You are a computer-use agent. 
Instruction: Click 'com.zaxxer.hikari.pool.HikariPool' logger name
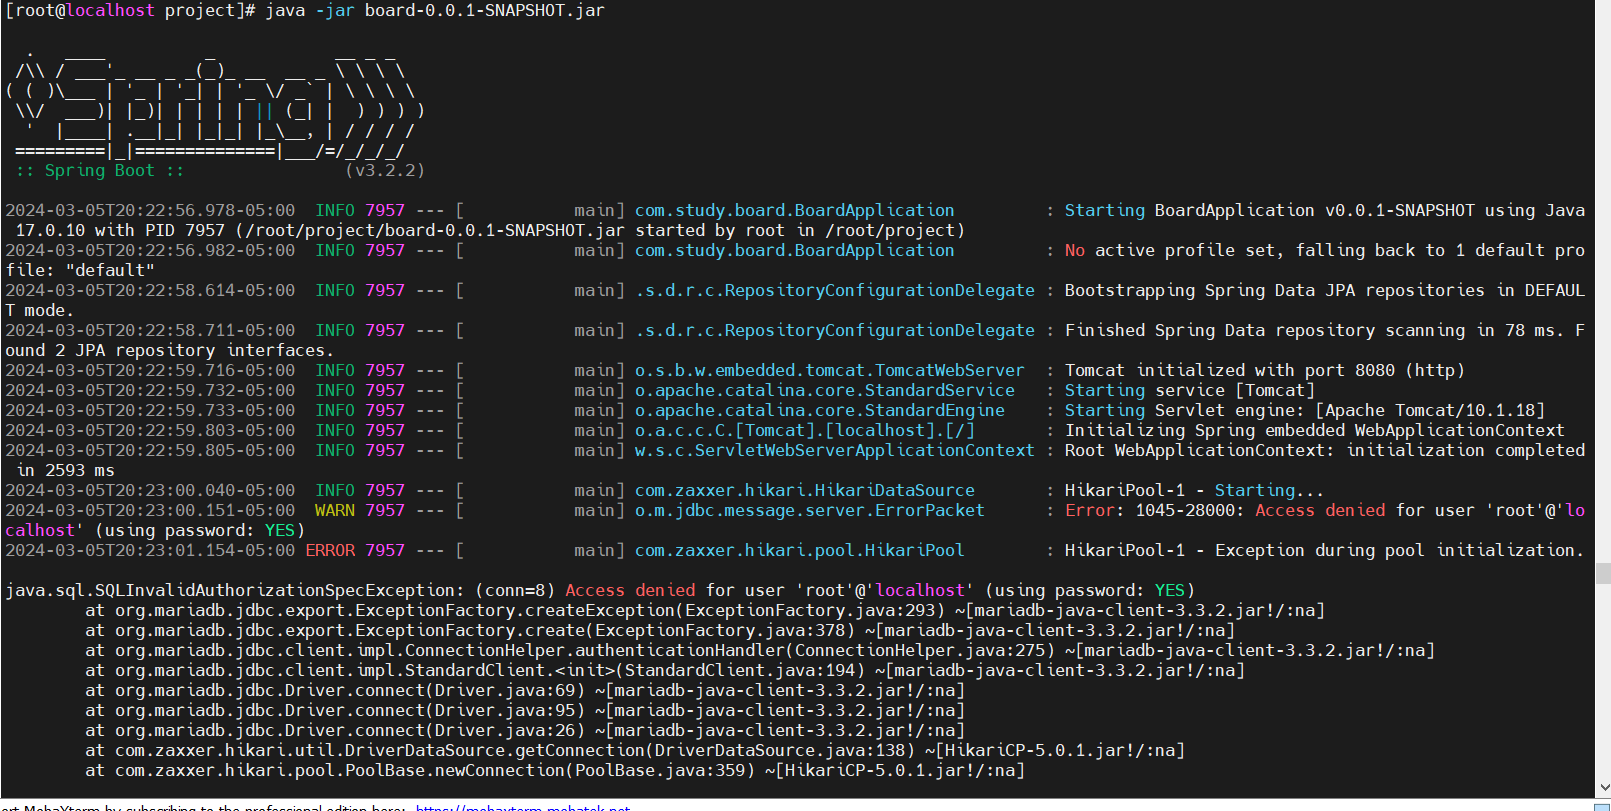pos(800,551)
